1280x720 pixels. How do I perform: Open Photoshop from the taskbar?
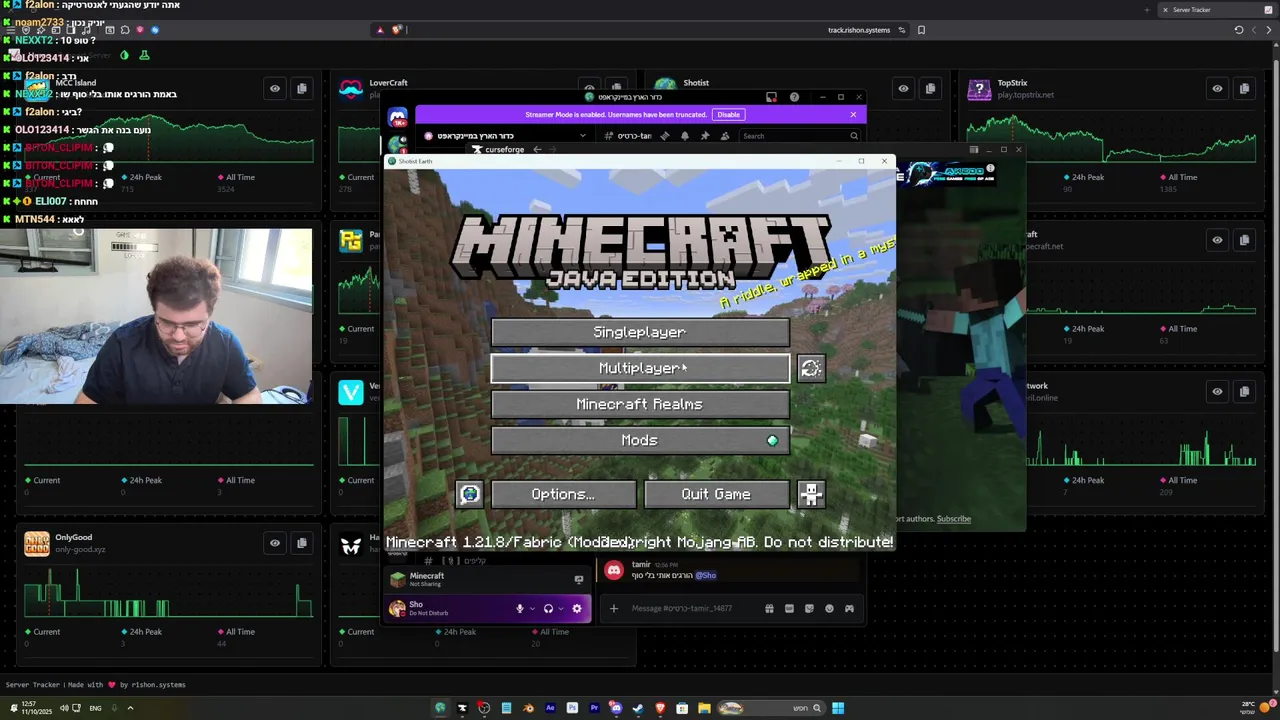[572, 708]
